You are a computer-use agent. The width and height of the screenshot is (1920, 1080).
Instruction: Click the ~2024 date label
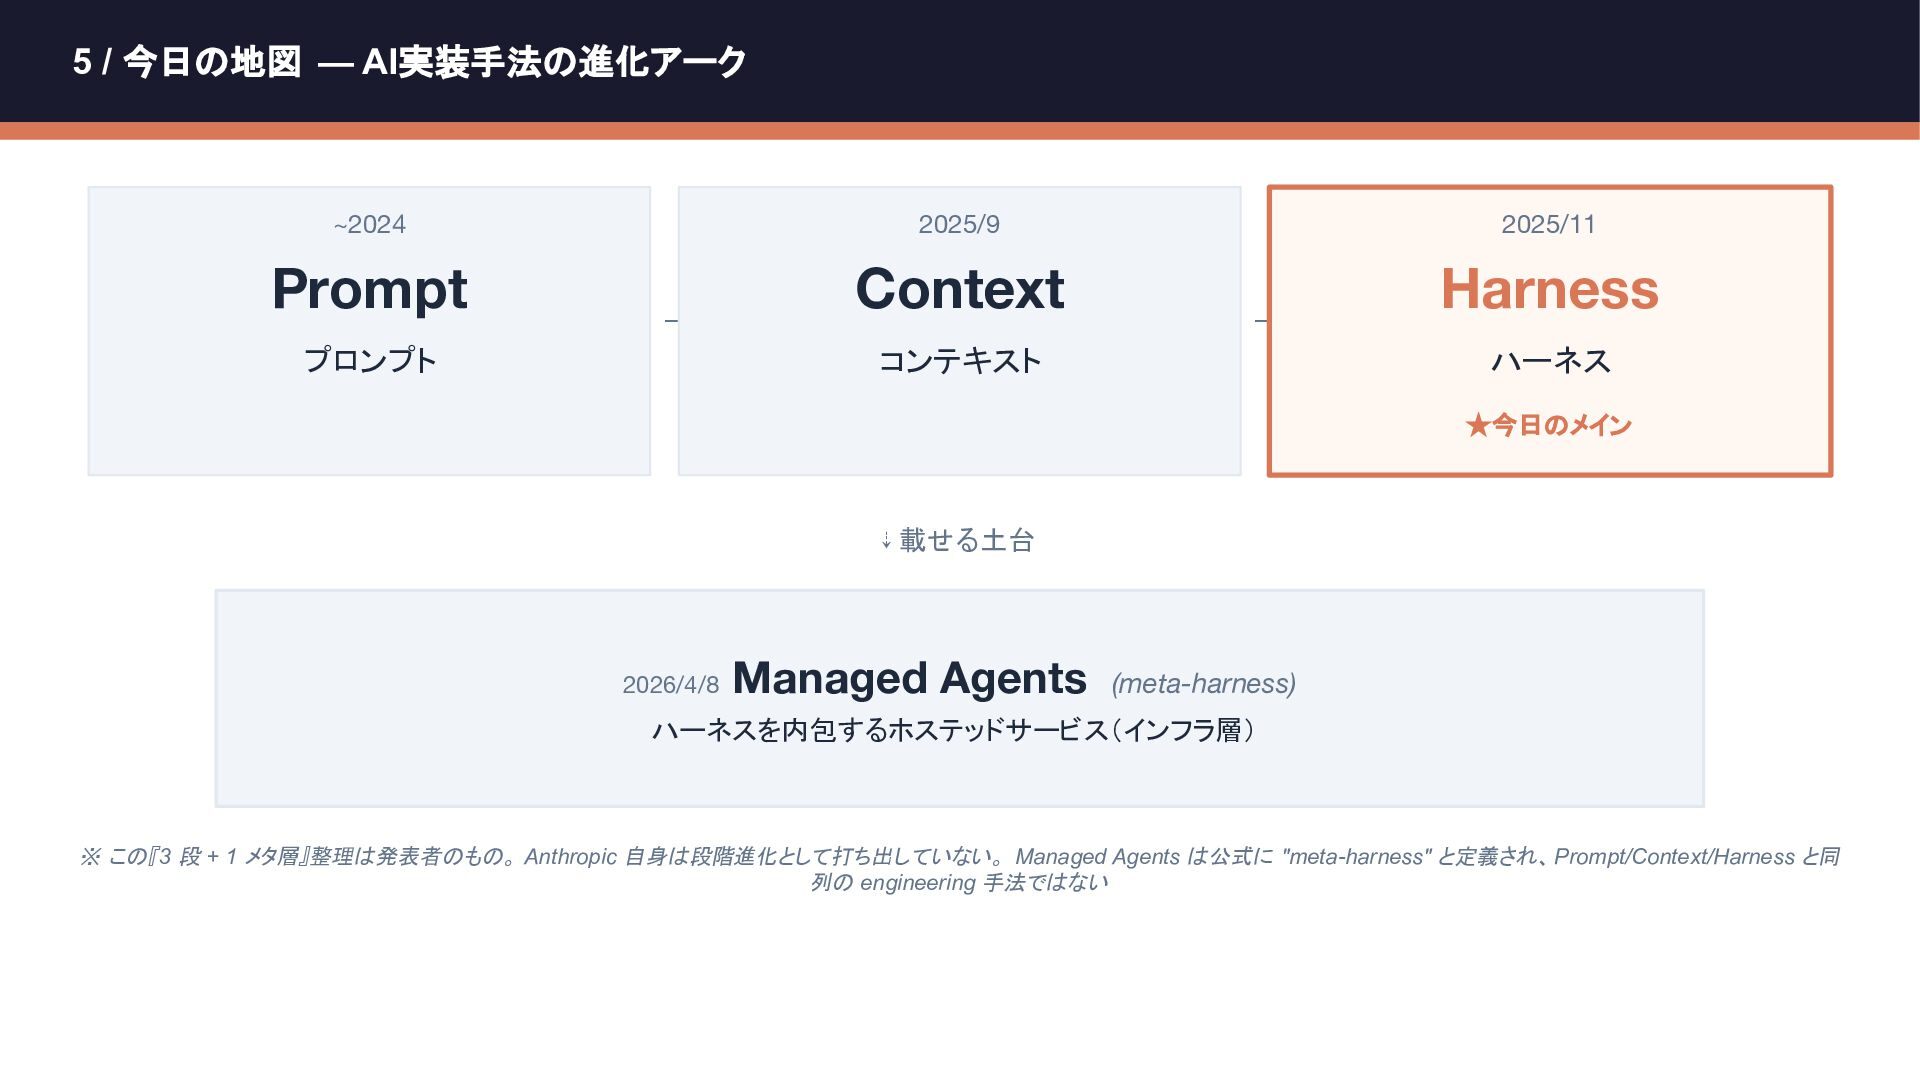(x=369, y=224)
